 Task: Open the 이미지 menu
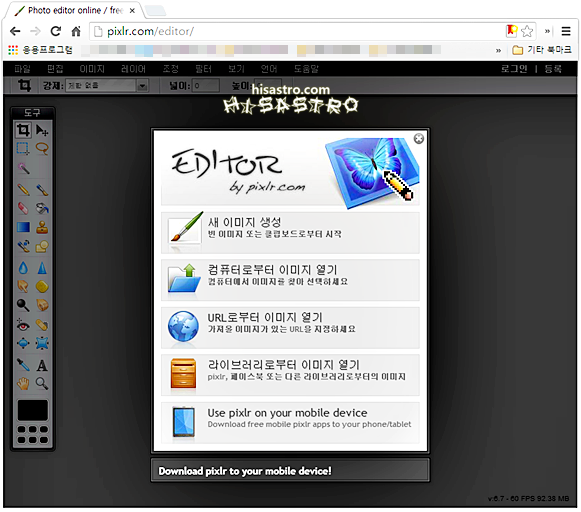click(92, 69)
